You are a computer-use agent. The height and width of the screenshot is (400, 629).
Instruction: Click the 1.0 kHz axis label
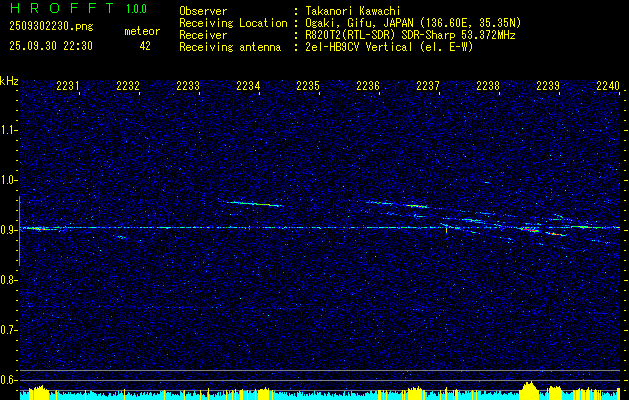8,180
